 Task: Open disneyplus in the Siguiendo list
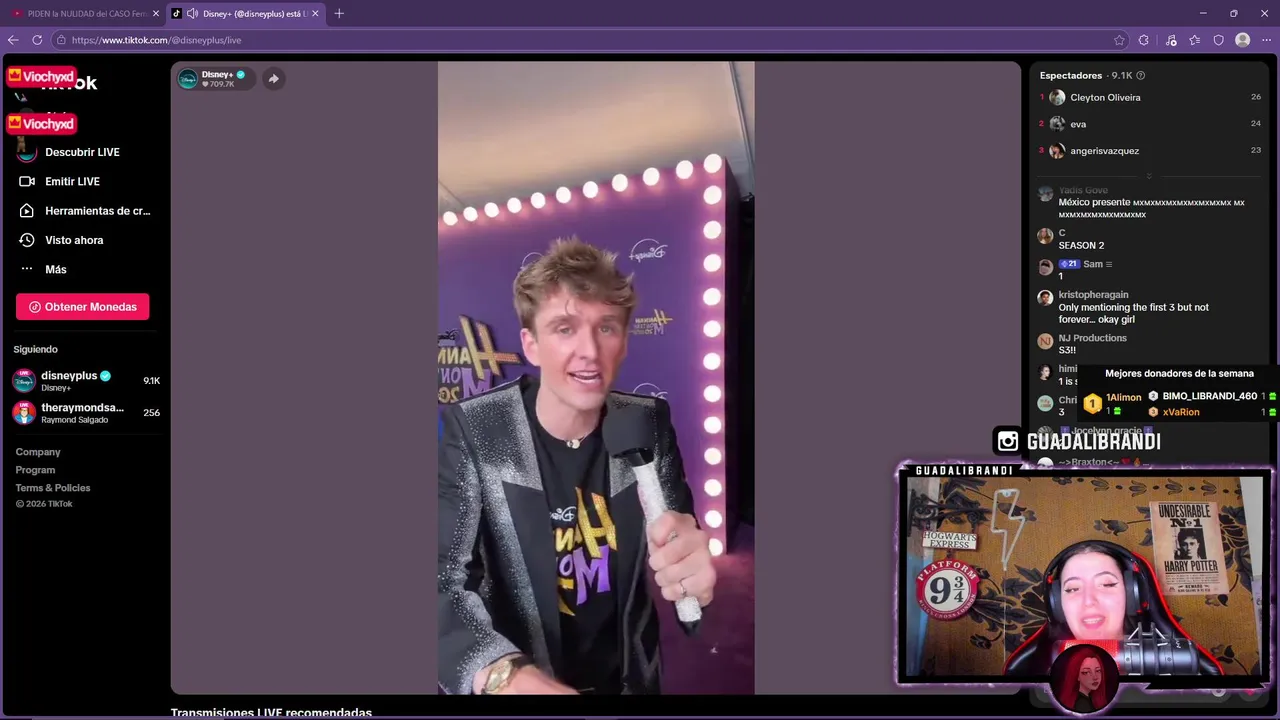coord(86,381)
